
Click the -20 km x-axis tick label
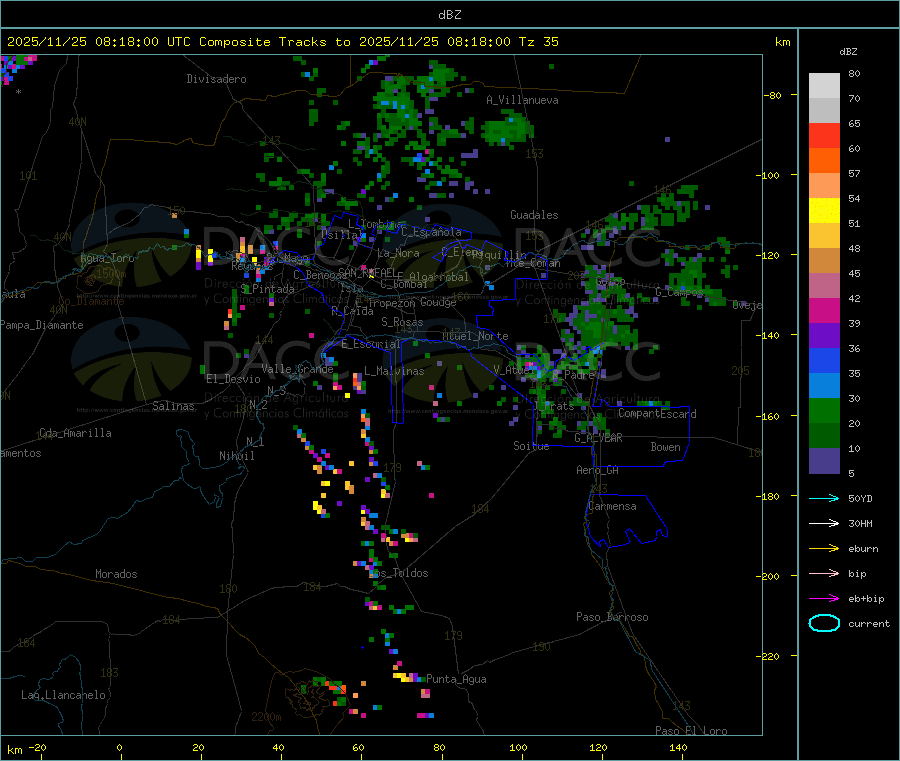[37, 747]
